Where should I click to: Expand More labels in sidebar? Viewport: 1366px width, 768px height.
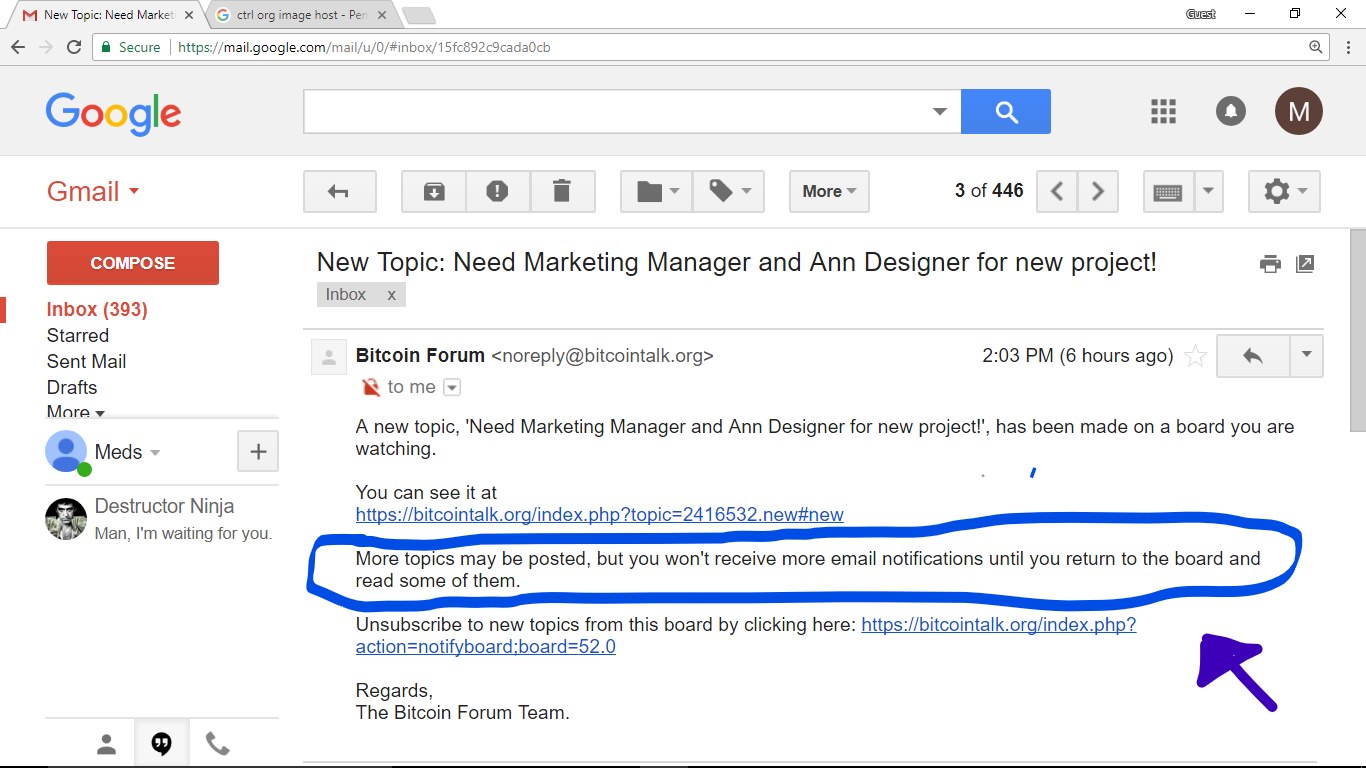coord(76,411)
